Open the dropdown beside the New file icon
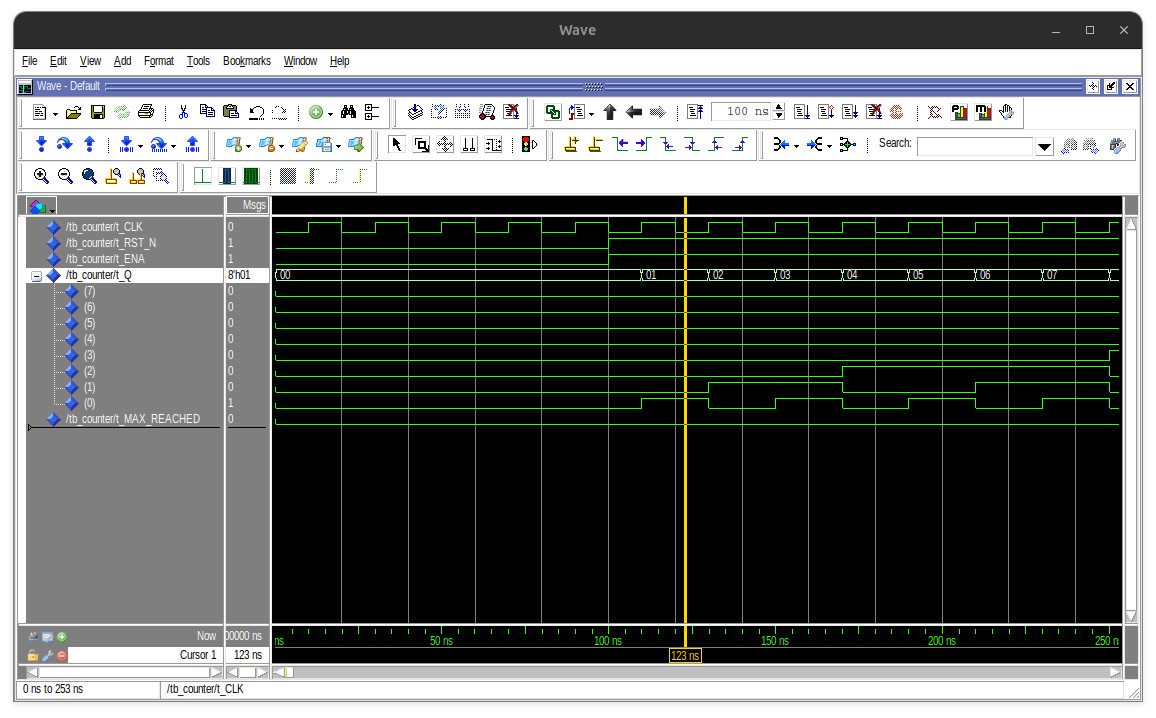The image size is (1156, 718). point(55,112)
